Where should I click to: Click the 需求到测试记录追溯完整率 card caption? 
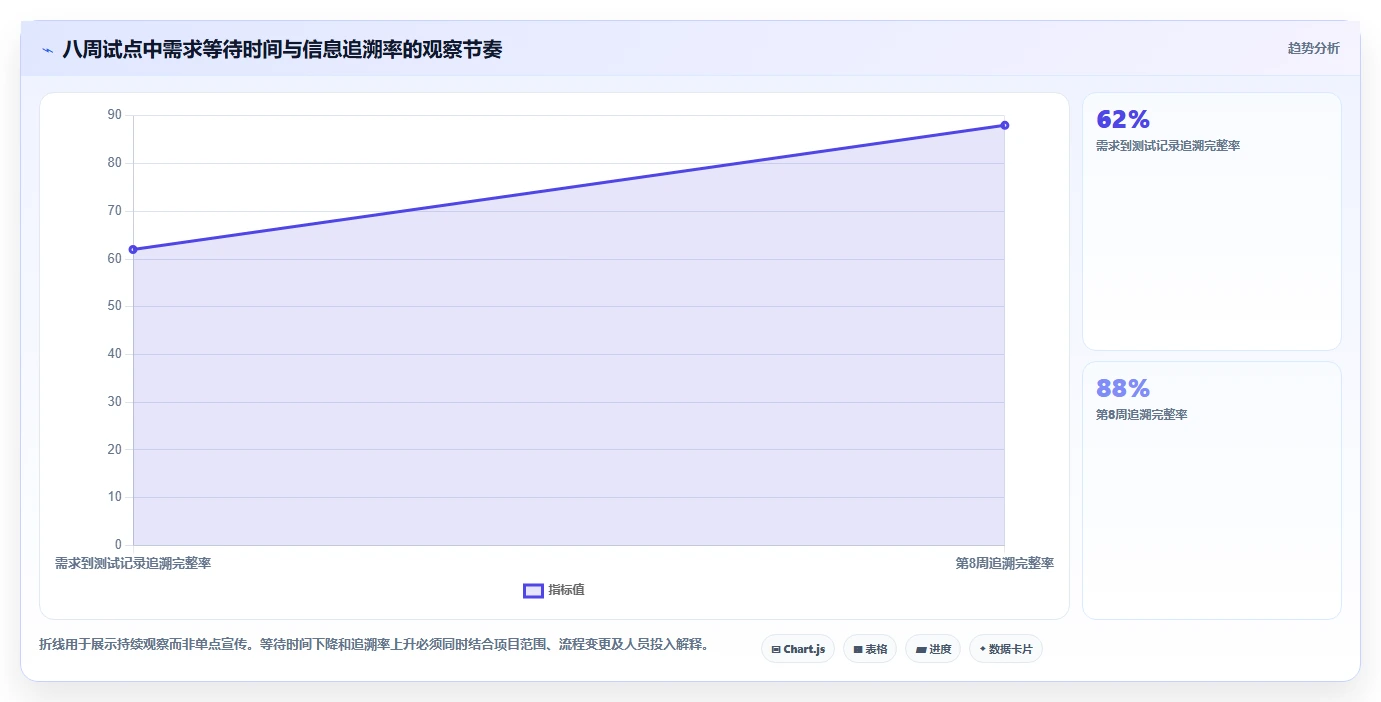tap(1168, 146)
